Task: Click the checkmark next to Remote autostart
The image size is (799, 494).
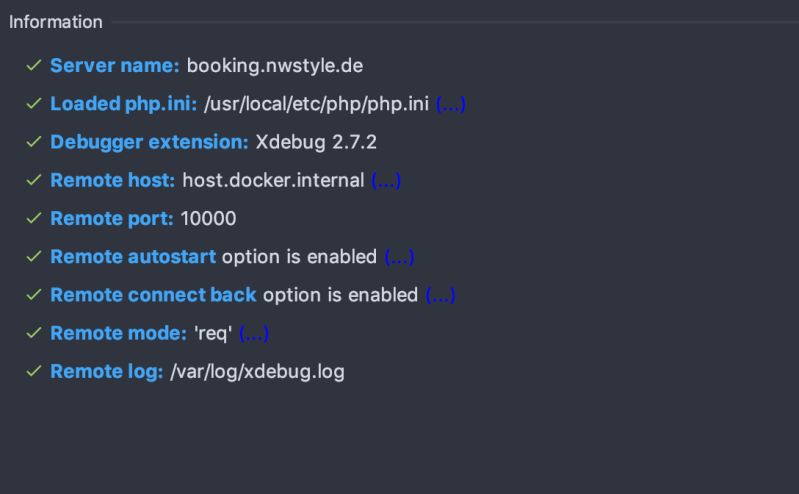Action: click(x=34, y=257)
